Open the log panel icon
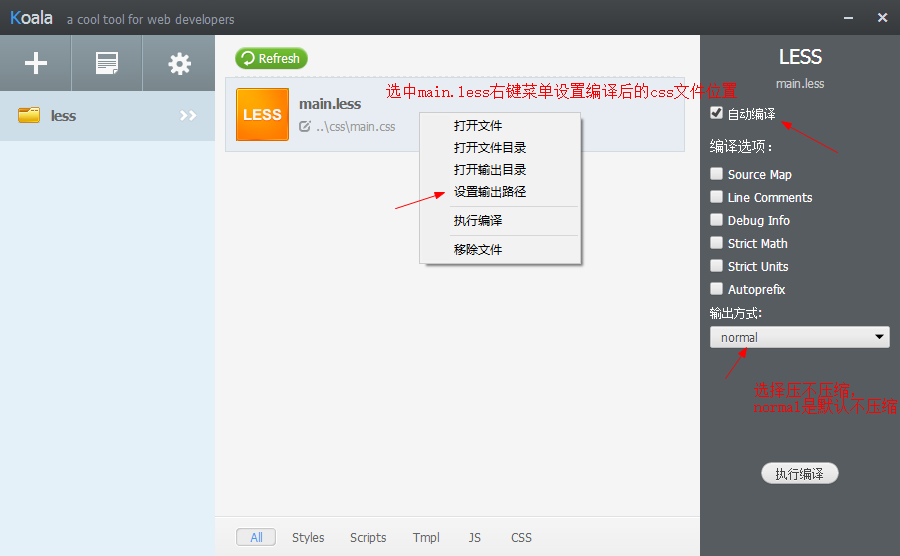Viewport: 900px width, 556px height. 107,63
